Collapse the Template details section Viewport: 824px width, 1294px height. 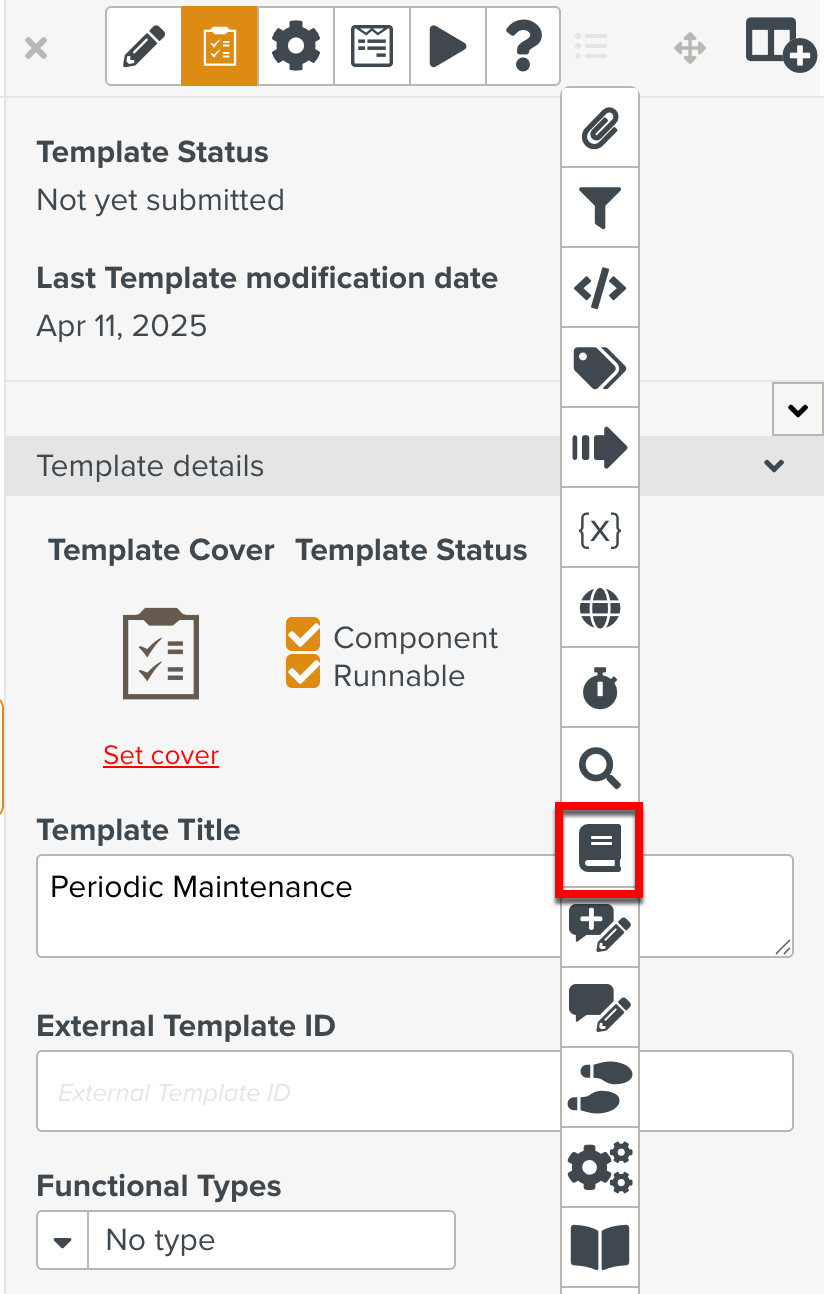coord(772,466)
